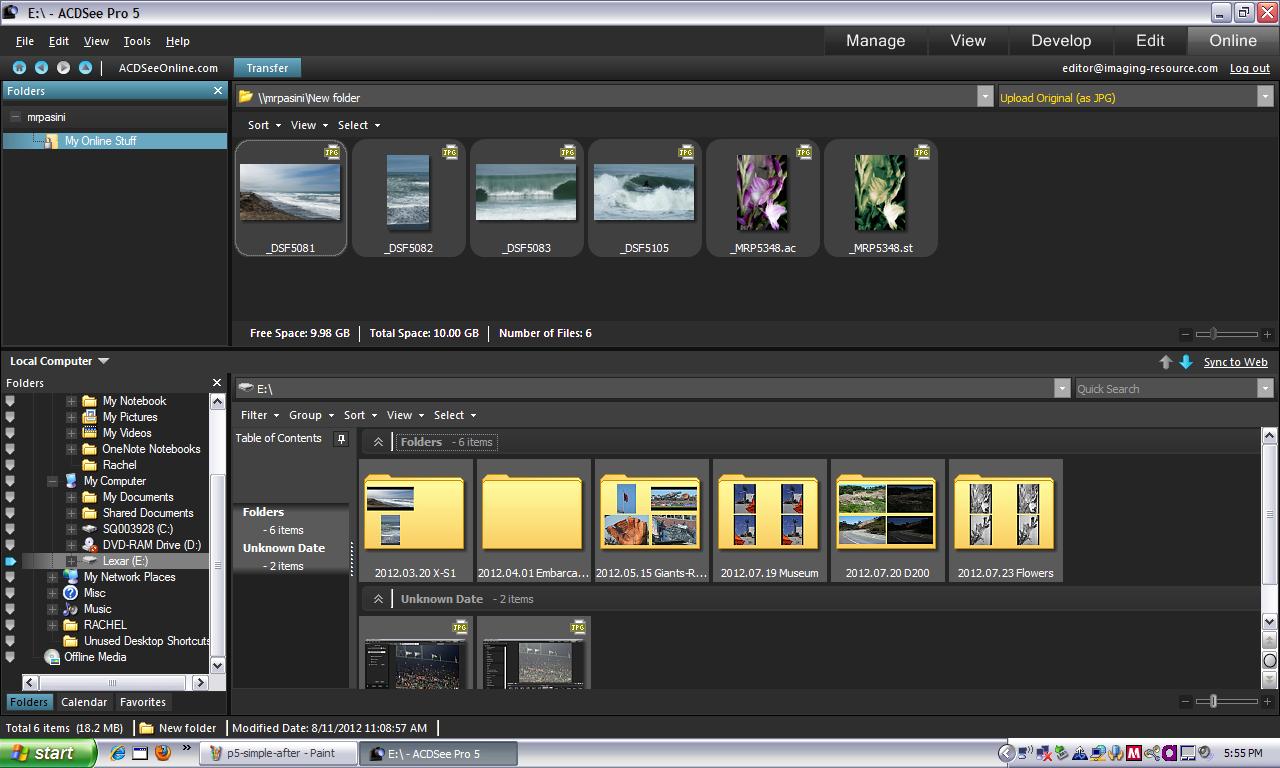Switch to the Develop mode tab

[1060, 41]
